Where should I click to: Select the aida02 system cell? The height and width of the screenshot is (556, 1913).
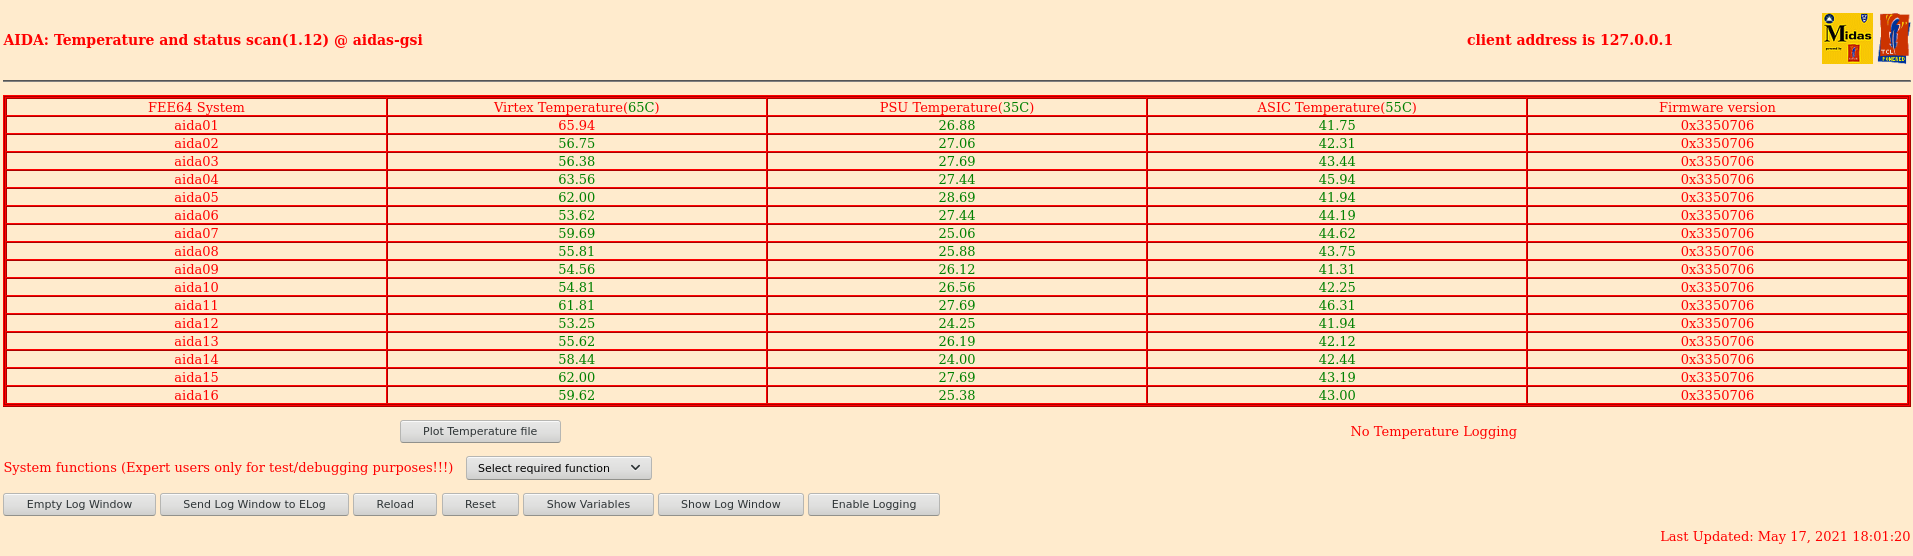(x=196, y=143)
